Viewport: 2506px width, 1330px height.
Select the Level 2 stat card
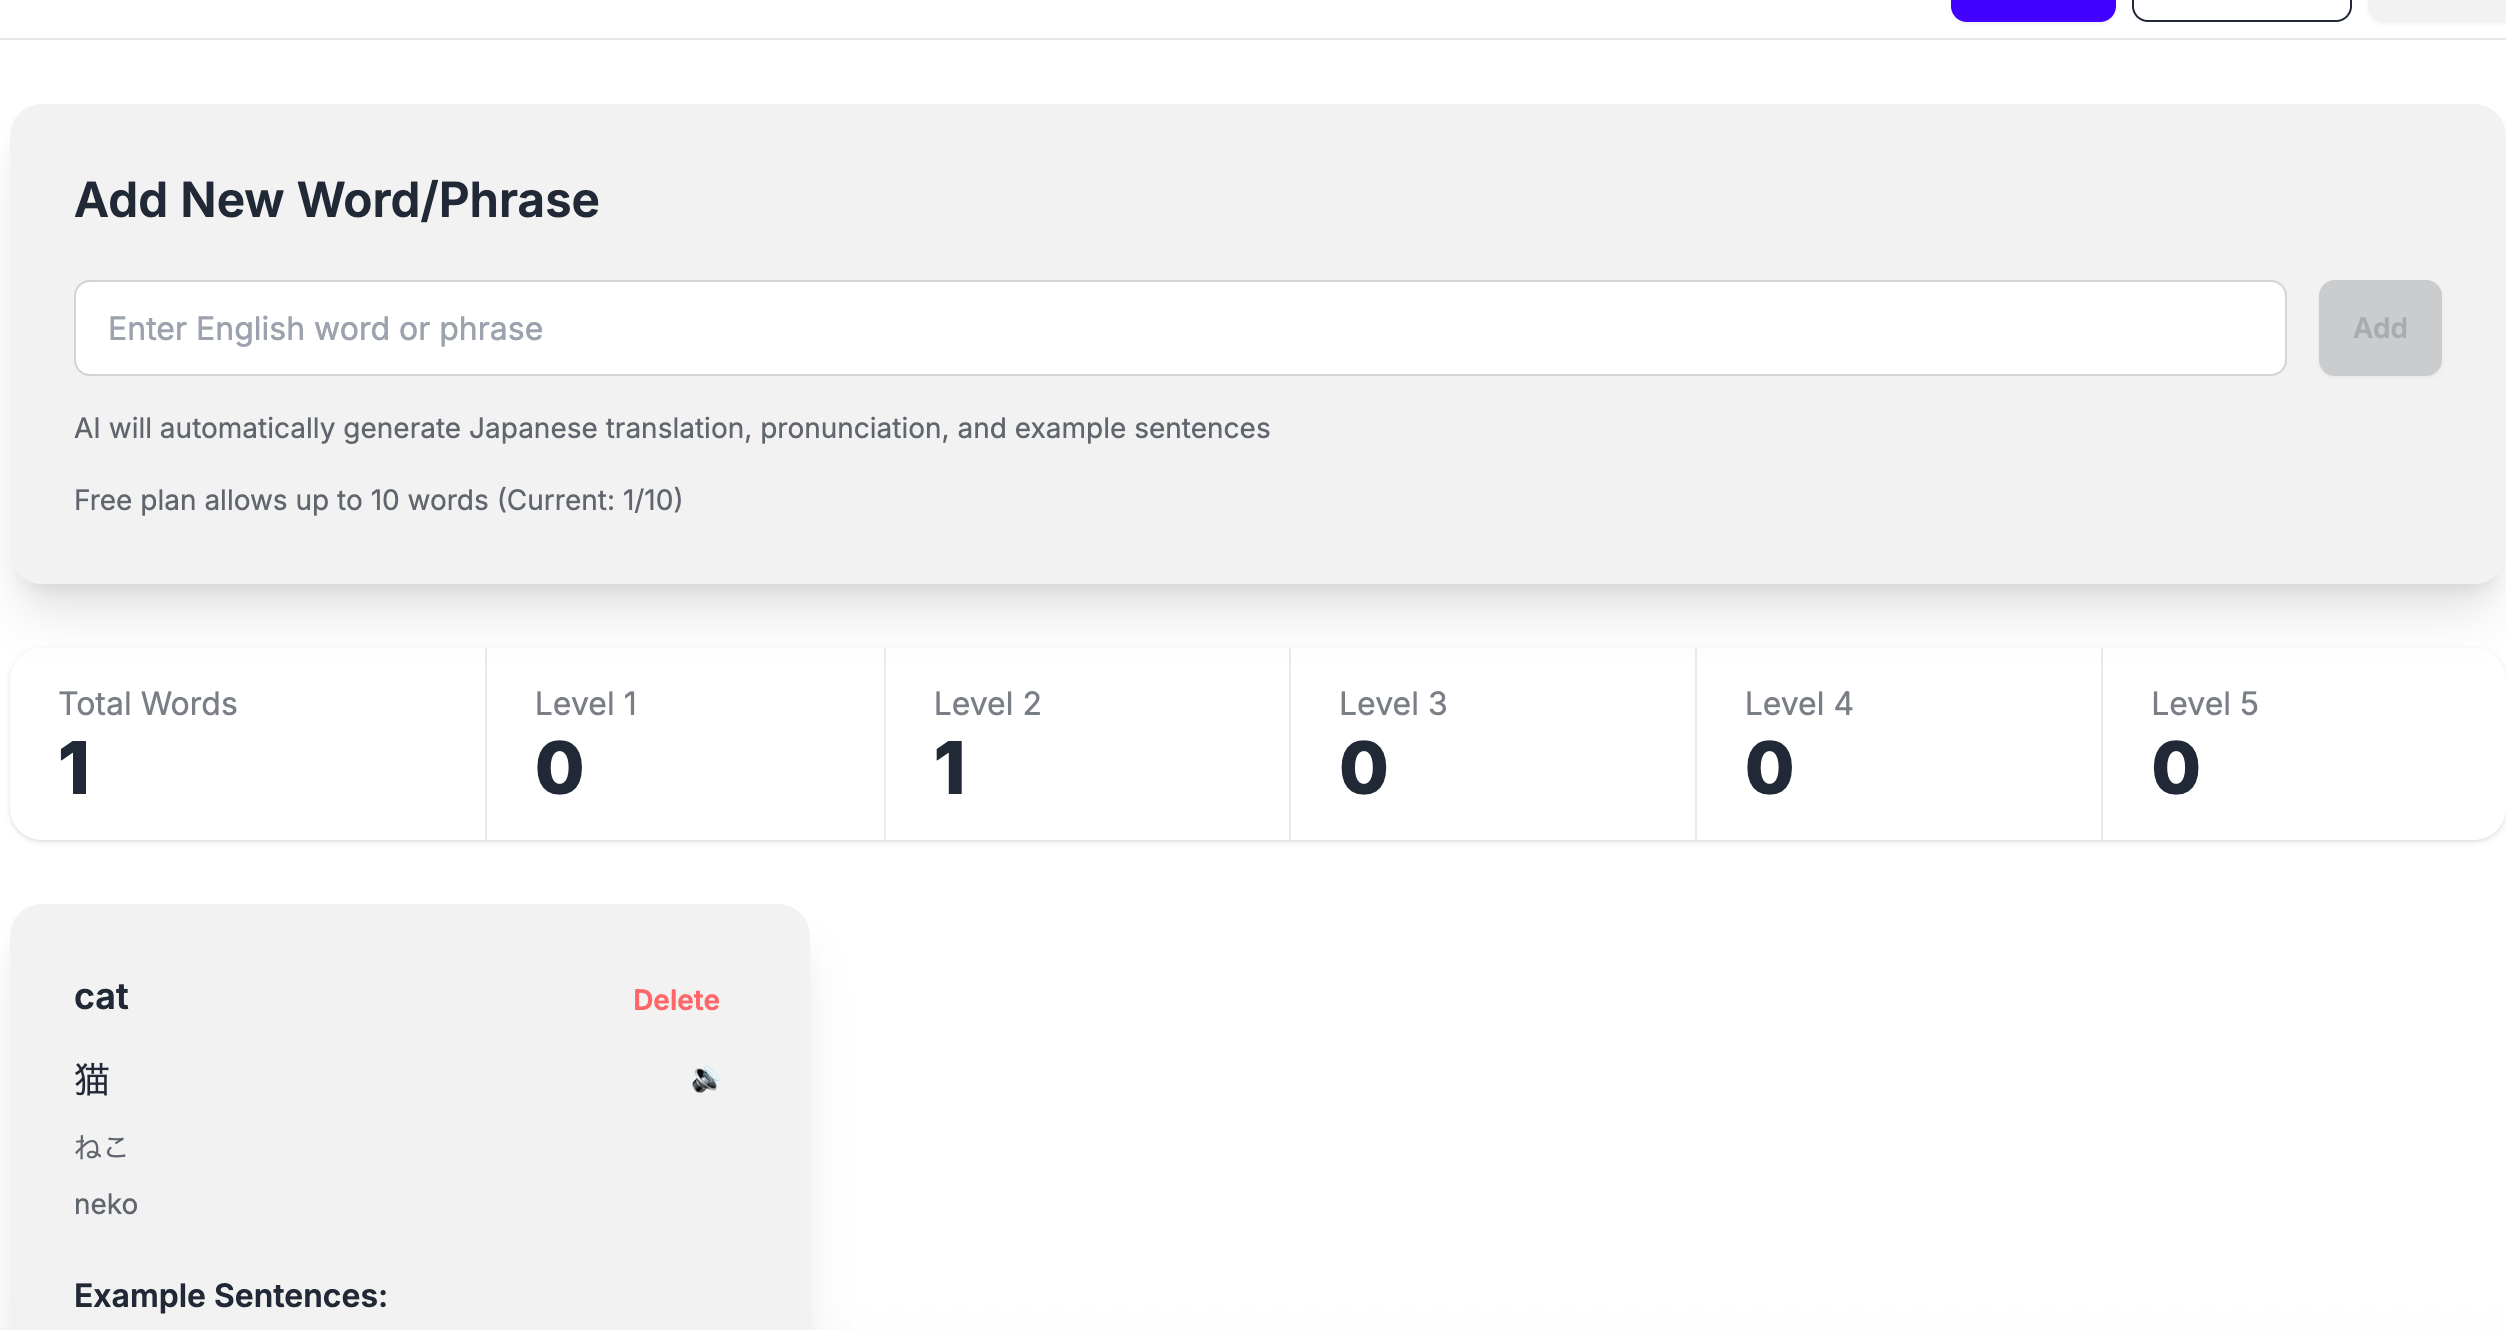(x=1087, y=744)
